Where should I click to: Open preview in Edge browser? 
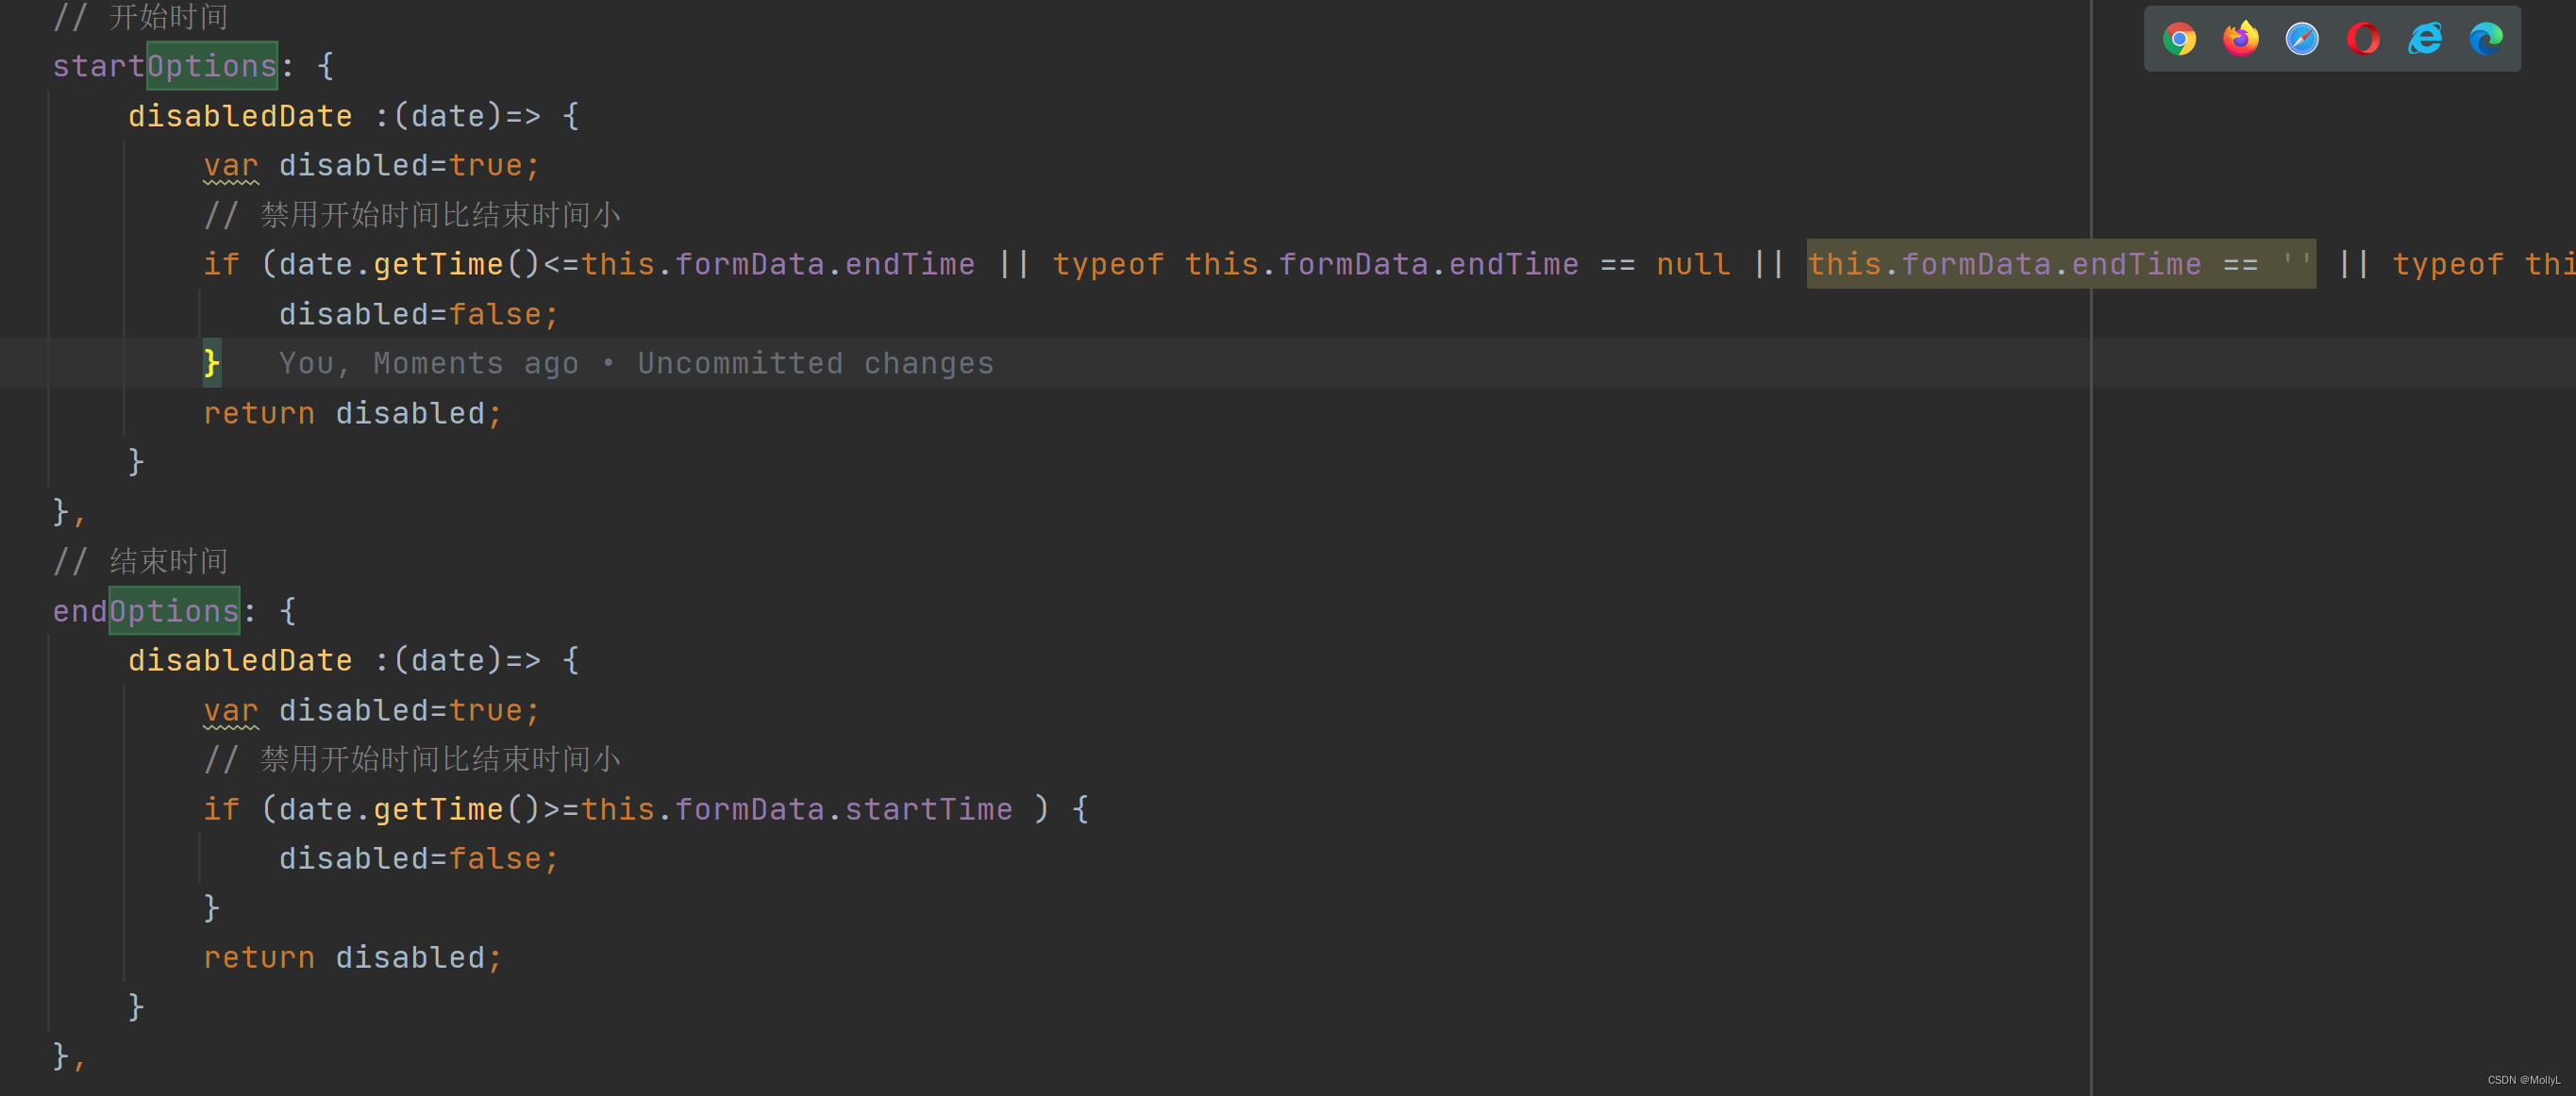(x=2486, y=39)
